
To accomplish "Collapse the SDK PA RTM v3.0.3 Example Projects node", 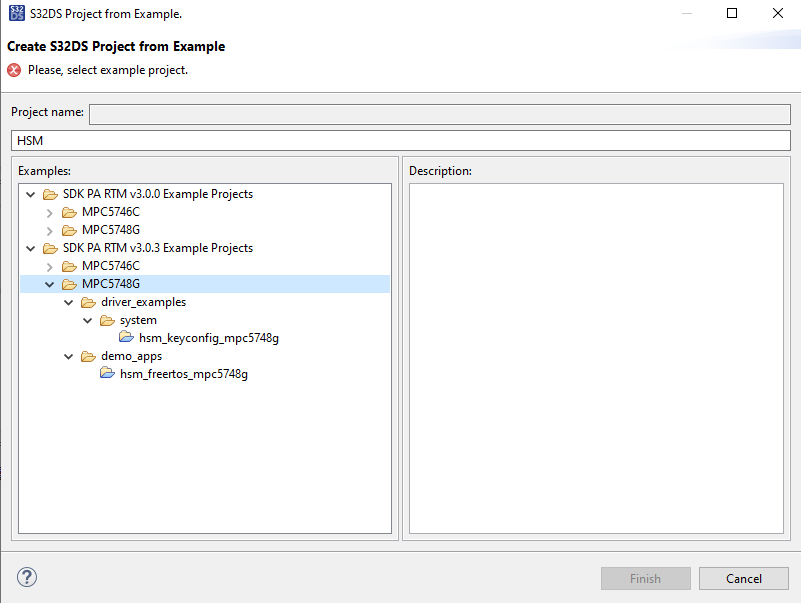I will point(30,247).
